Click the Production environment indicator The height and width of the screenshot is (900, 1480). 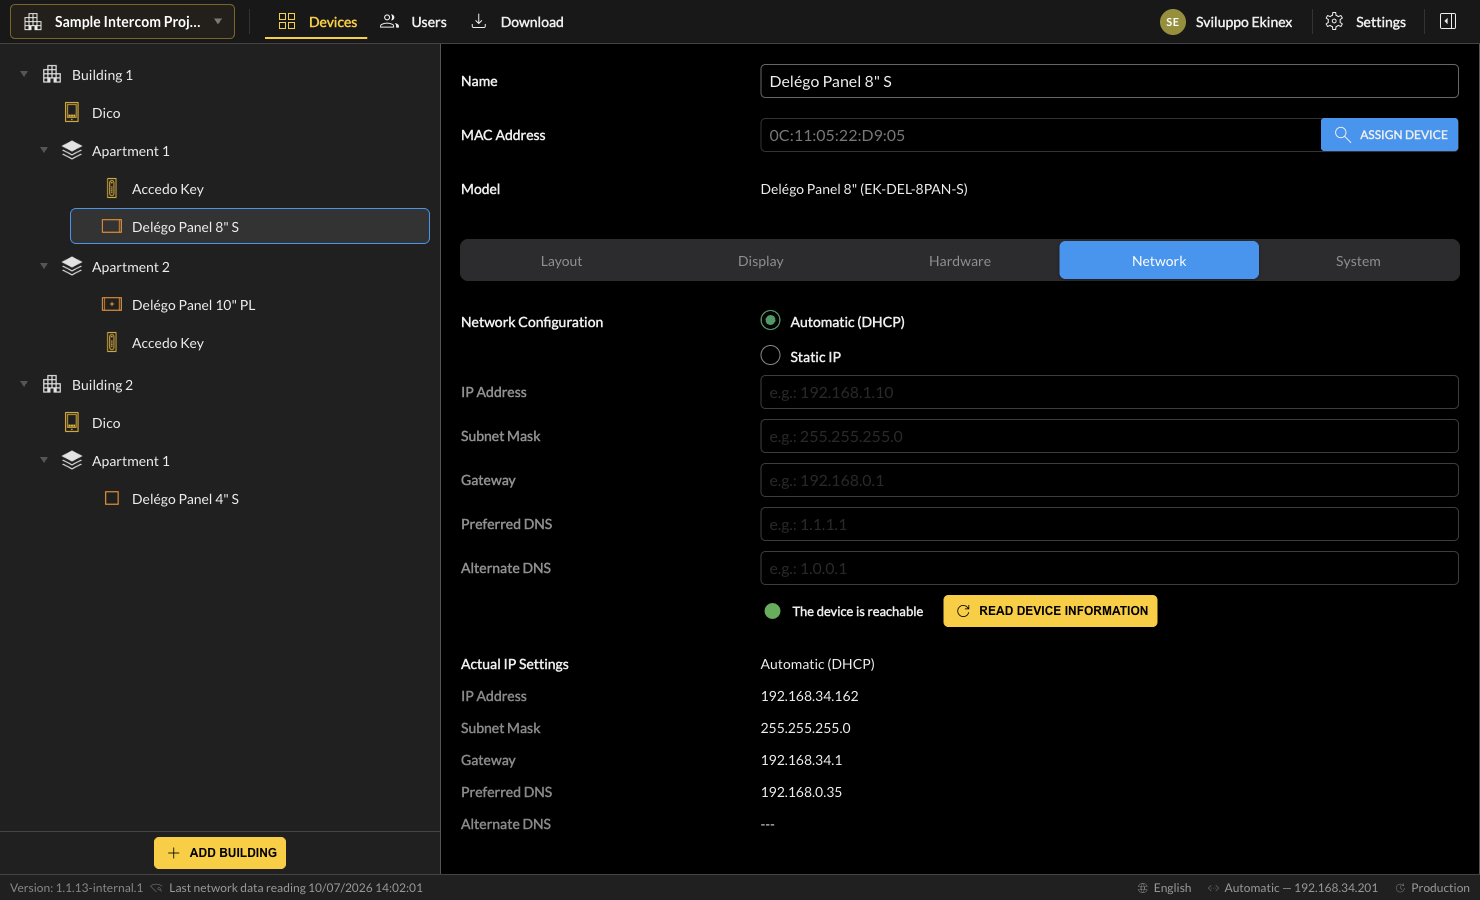point(1432,888)
